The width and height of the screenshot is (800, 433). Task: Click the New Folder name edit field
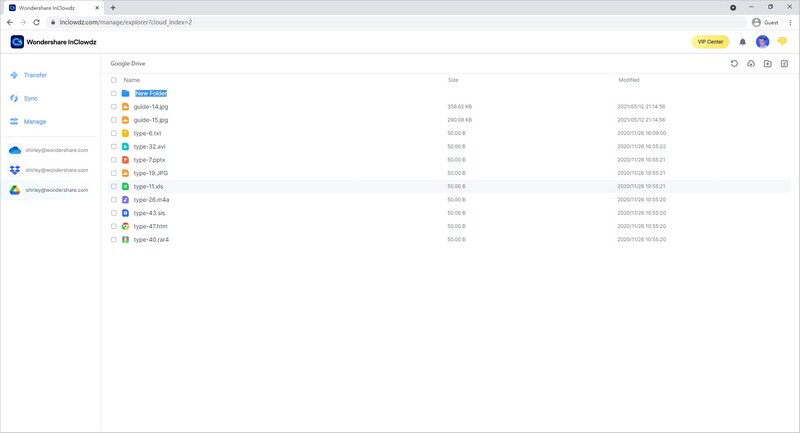pyautogui.click(x=151, y=93)
